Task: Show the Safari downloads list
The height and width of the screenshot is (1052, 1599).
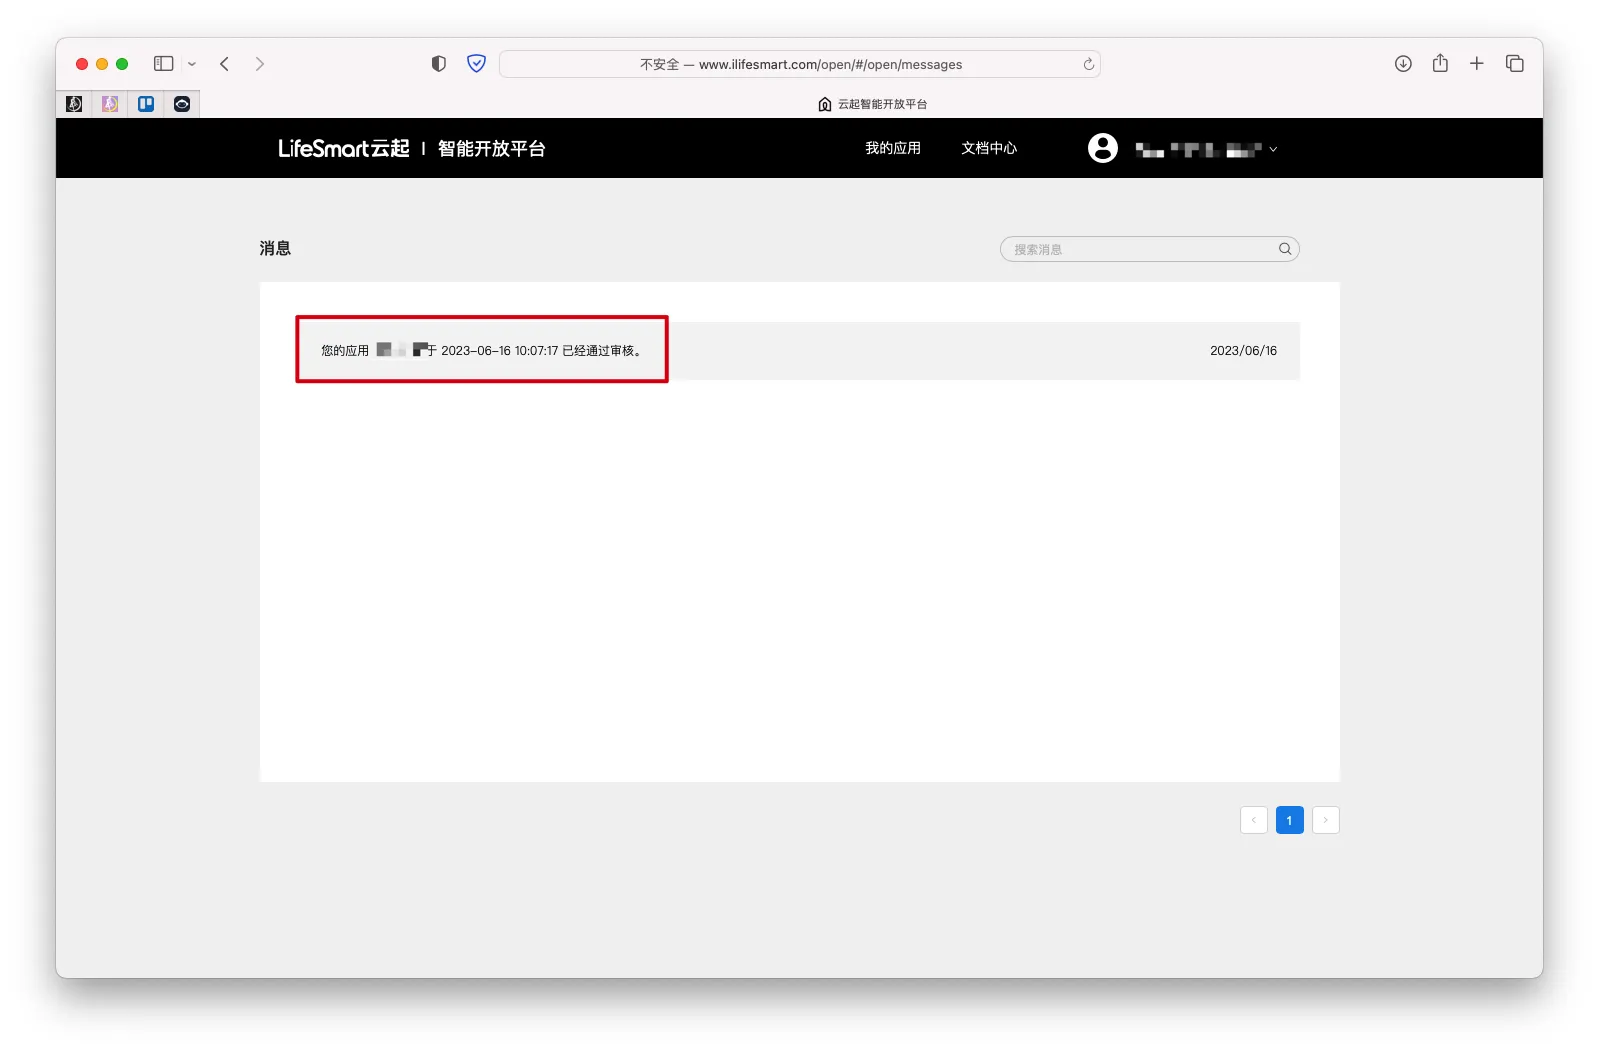Action: tap(1403, 64)
